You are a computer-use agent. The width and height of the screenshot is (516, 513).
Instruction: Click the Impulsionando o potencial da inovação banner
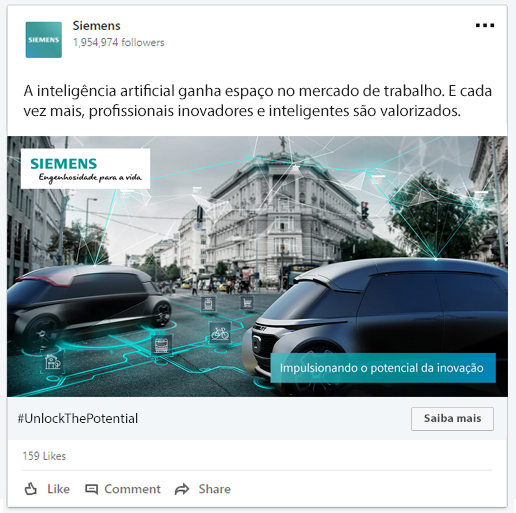(383, 368)
